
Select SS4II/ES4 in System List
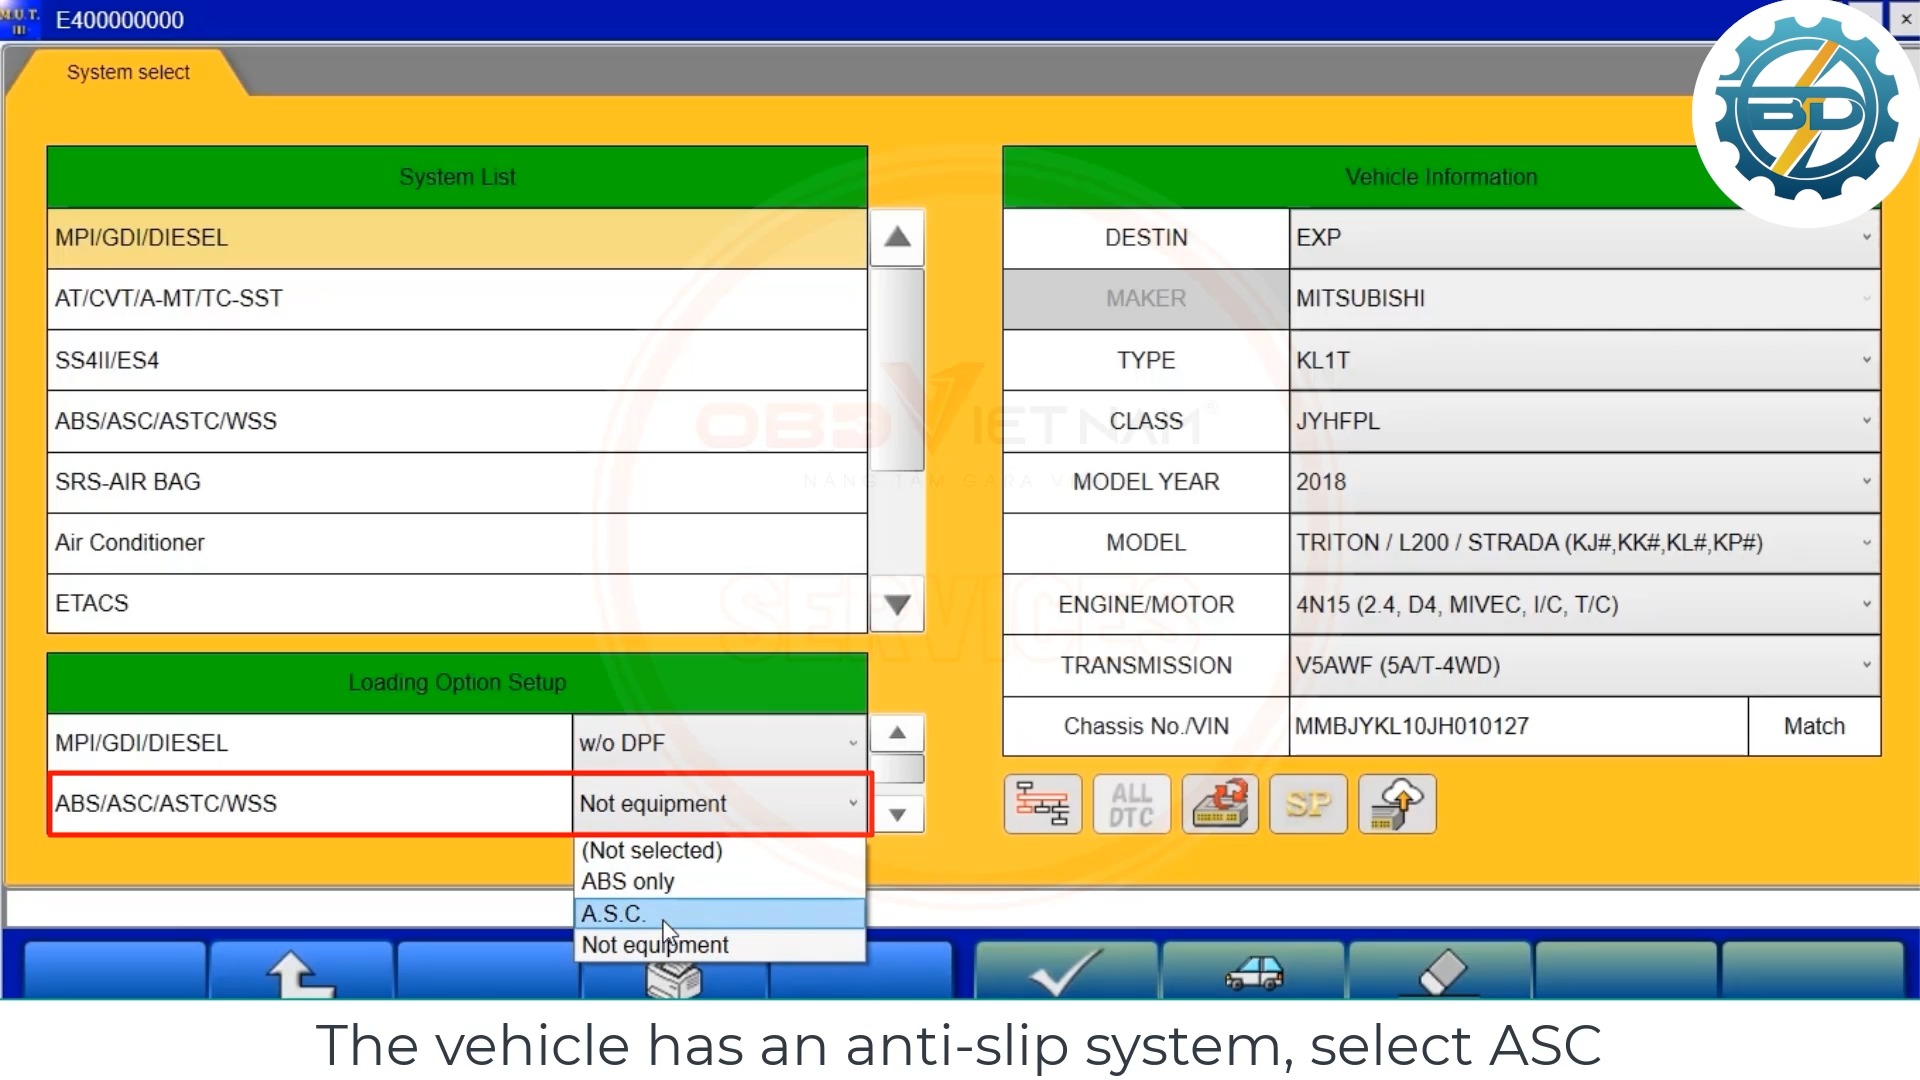coord(457,360)
